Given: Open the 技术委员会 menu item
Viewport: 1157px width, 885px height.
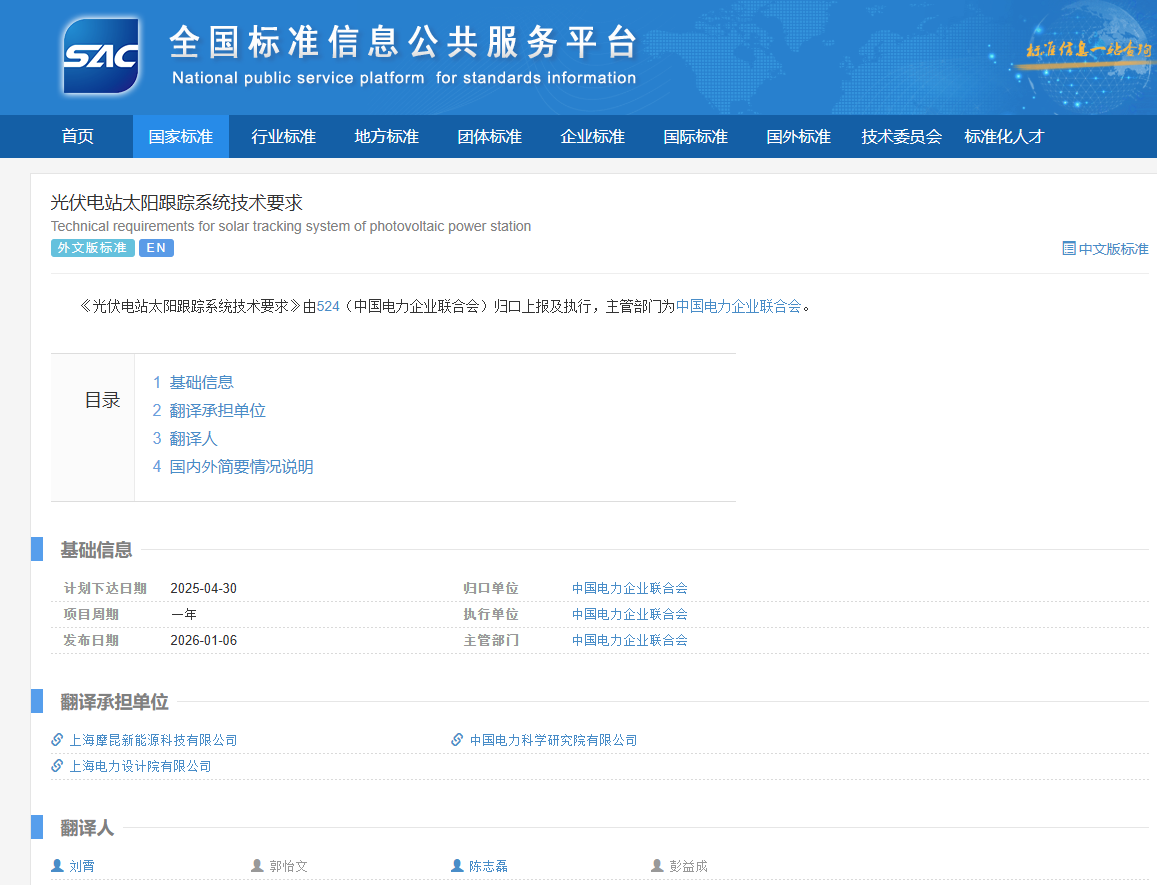Looking at the screenshot, I should pyautogui.click(x=901, y=137).
